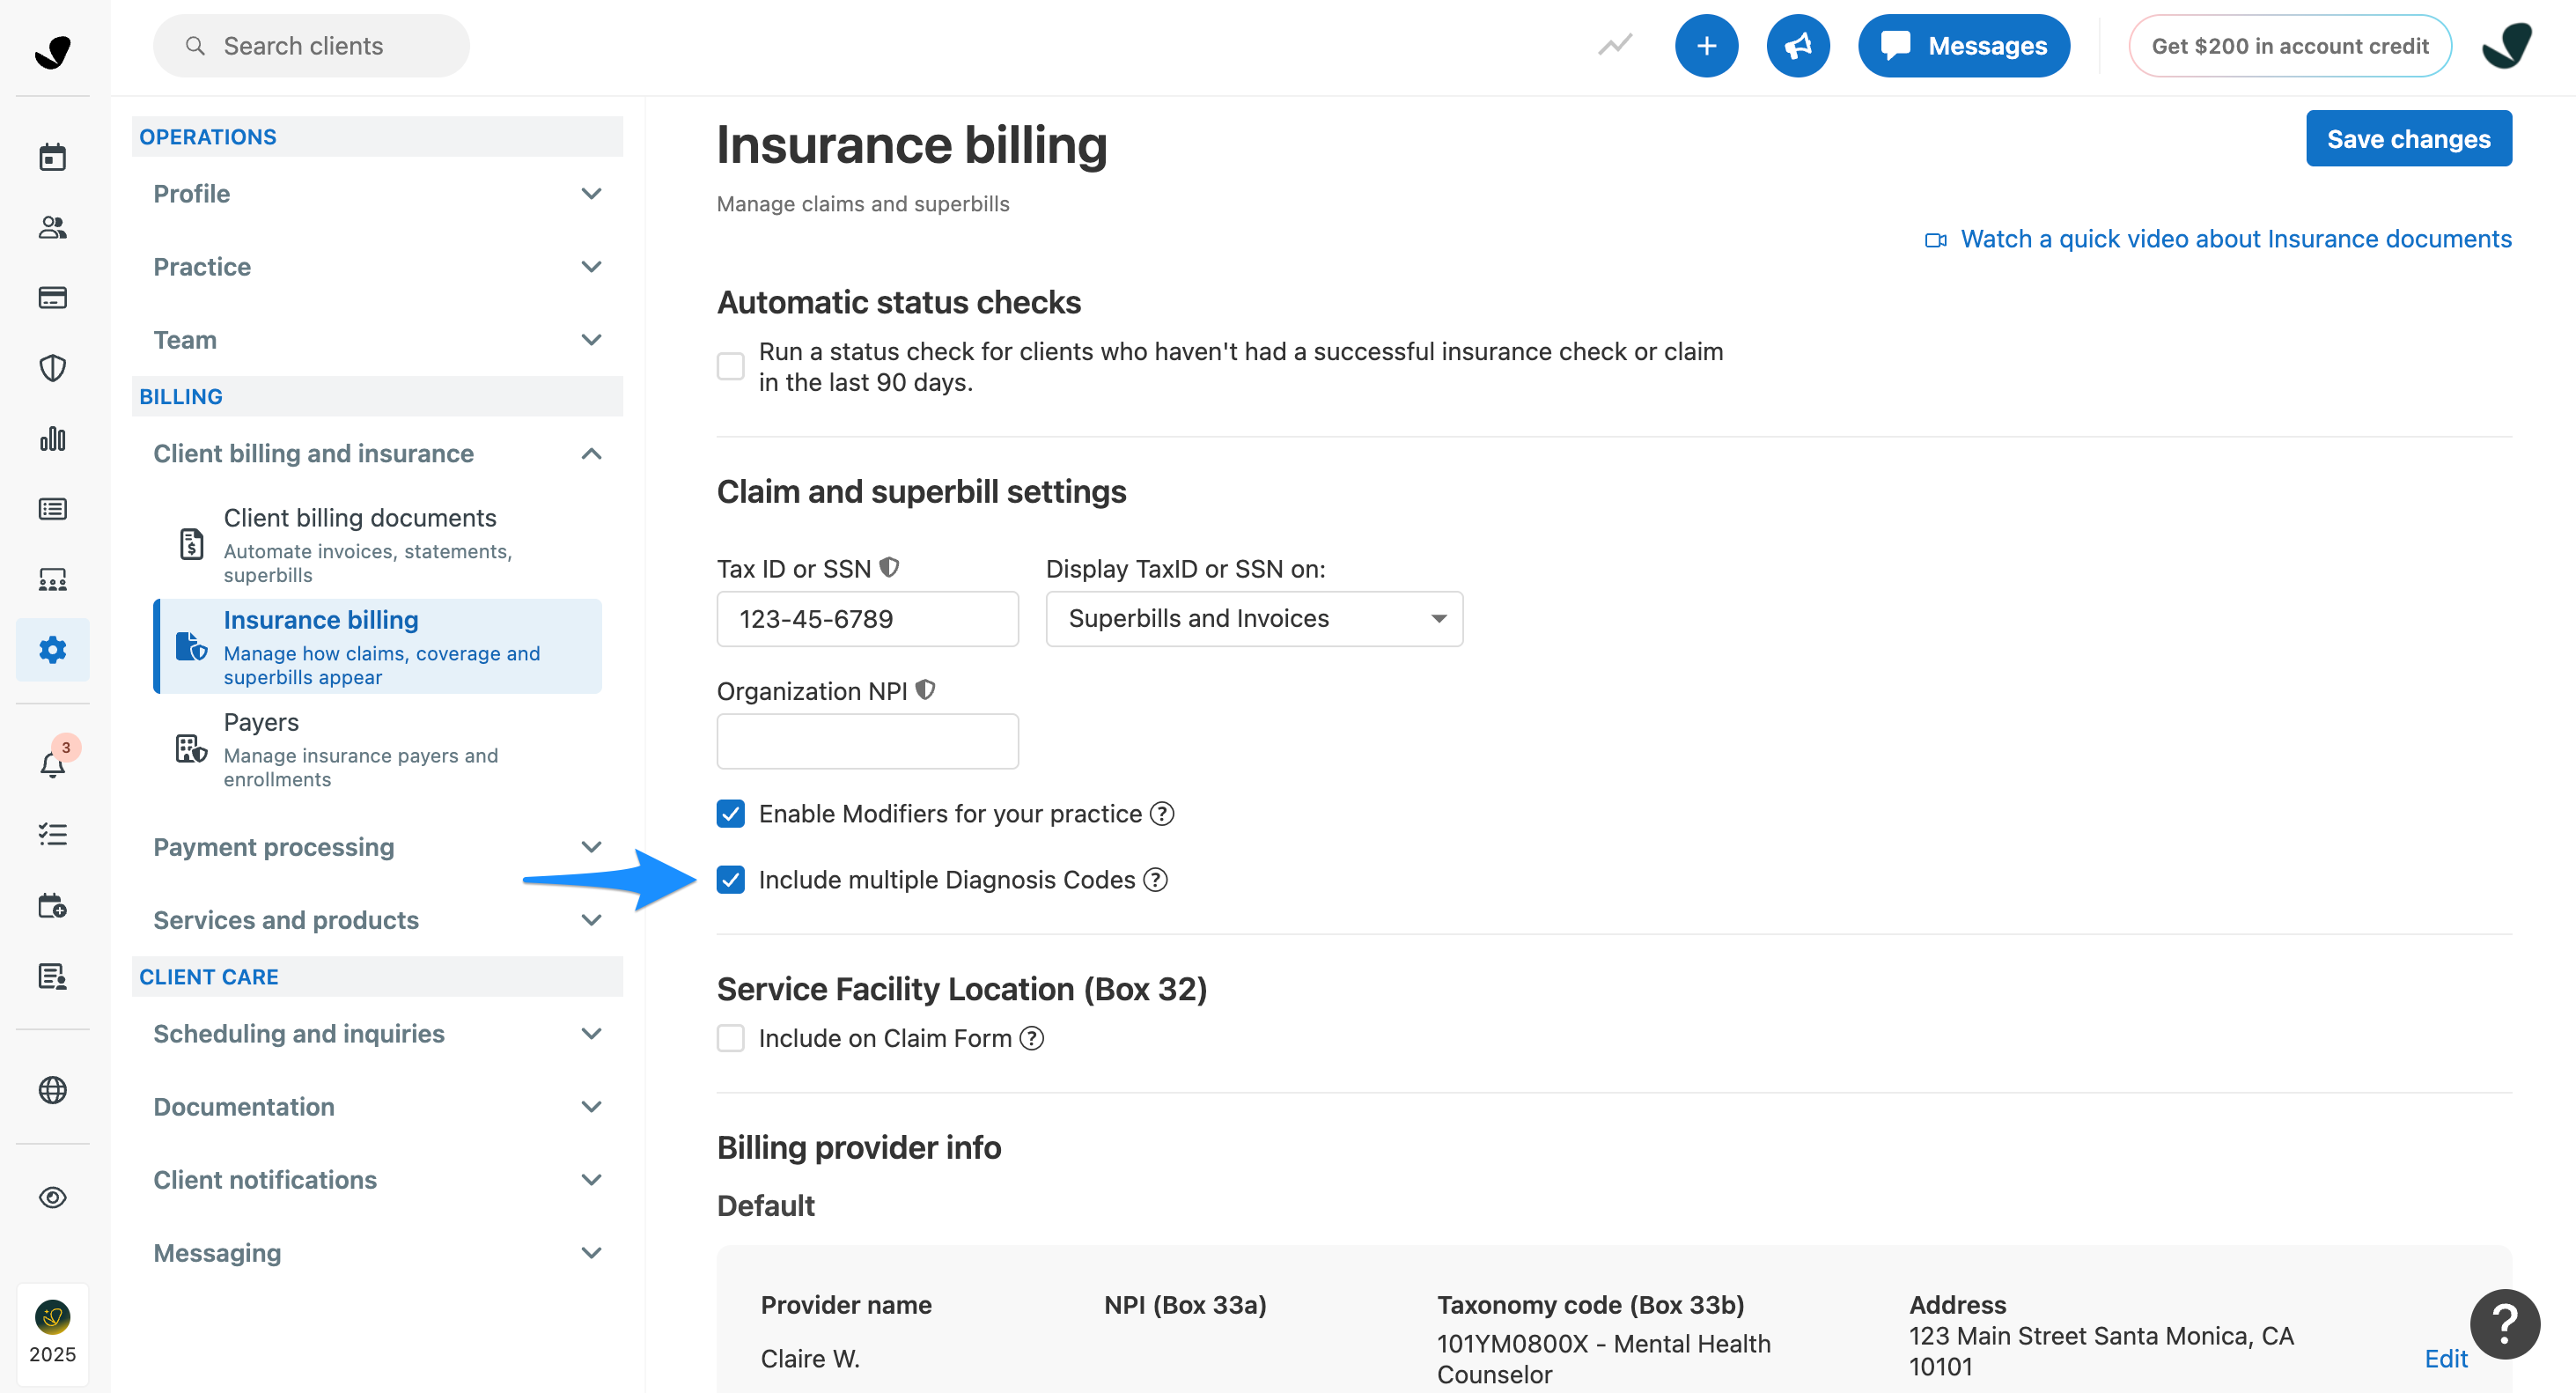Click the Organization NPI input field
Image resolution: width=2576 pixels, height=1393 pixels.
click(867, 741)
